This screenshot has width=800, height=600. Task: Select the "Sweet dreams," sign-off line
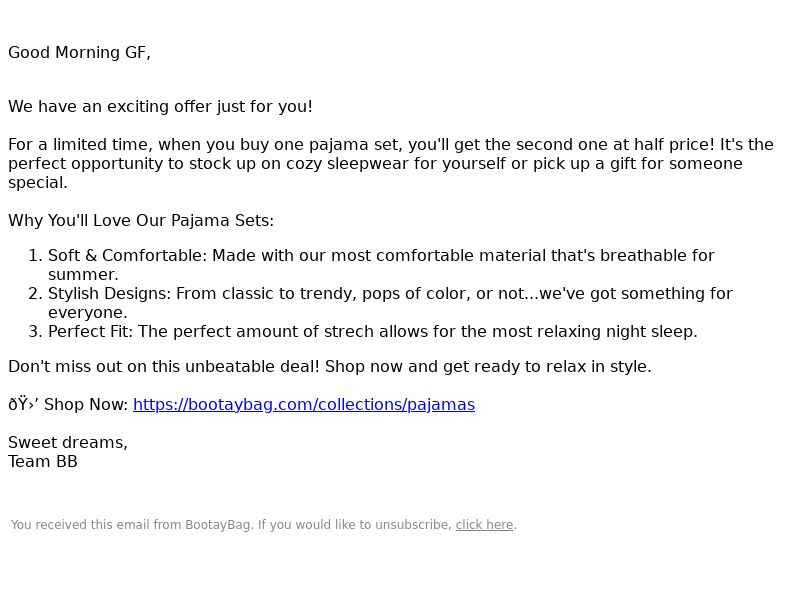coord(68,442)
